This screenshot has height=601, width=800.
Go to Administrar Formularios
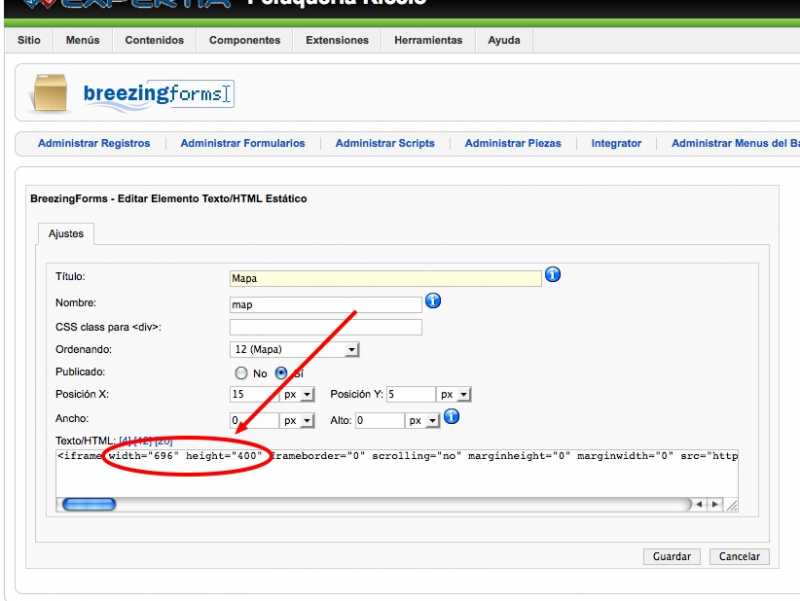243,143
